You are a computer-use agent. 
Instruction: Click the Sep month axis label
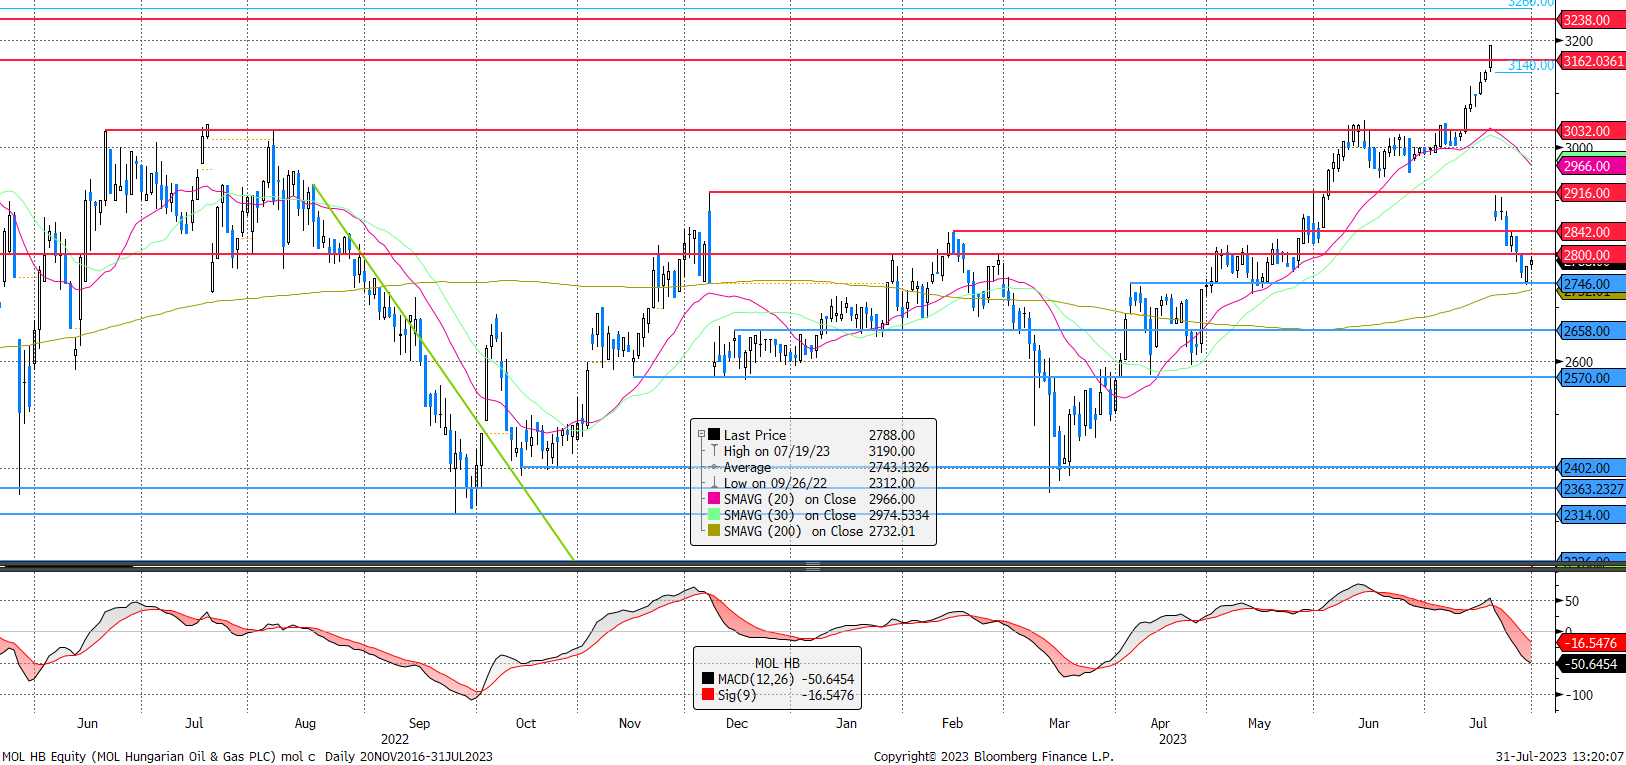[419, 723]
